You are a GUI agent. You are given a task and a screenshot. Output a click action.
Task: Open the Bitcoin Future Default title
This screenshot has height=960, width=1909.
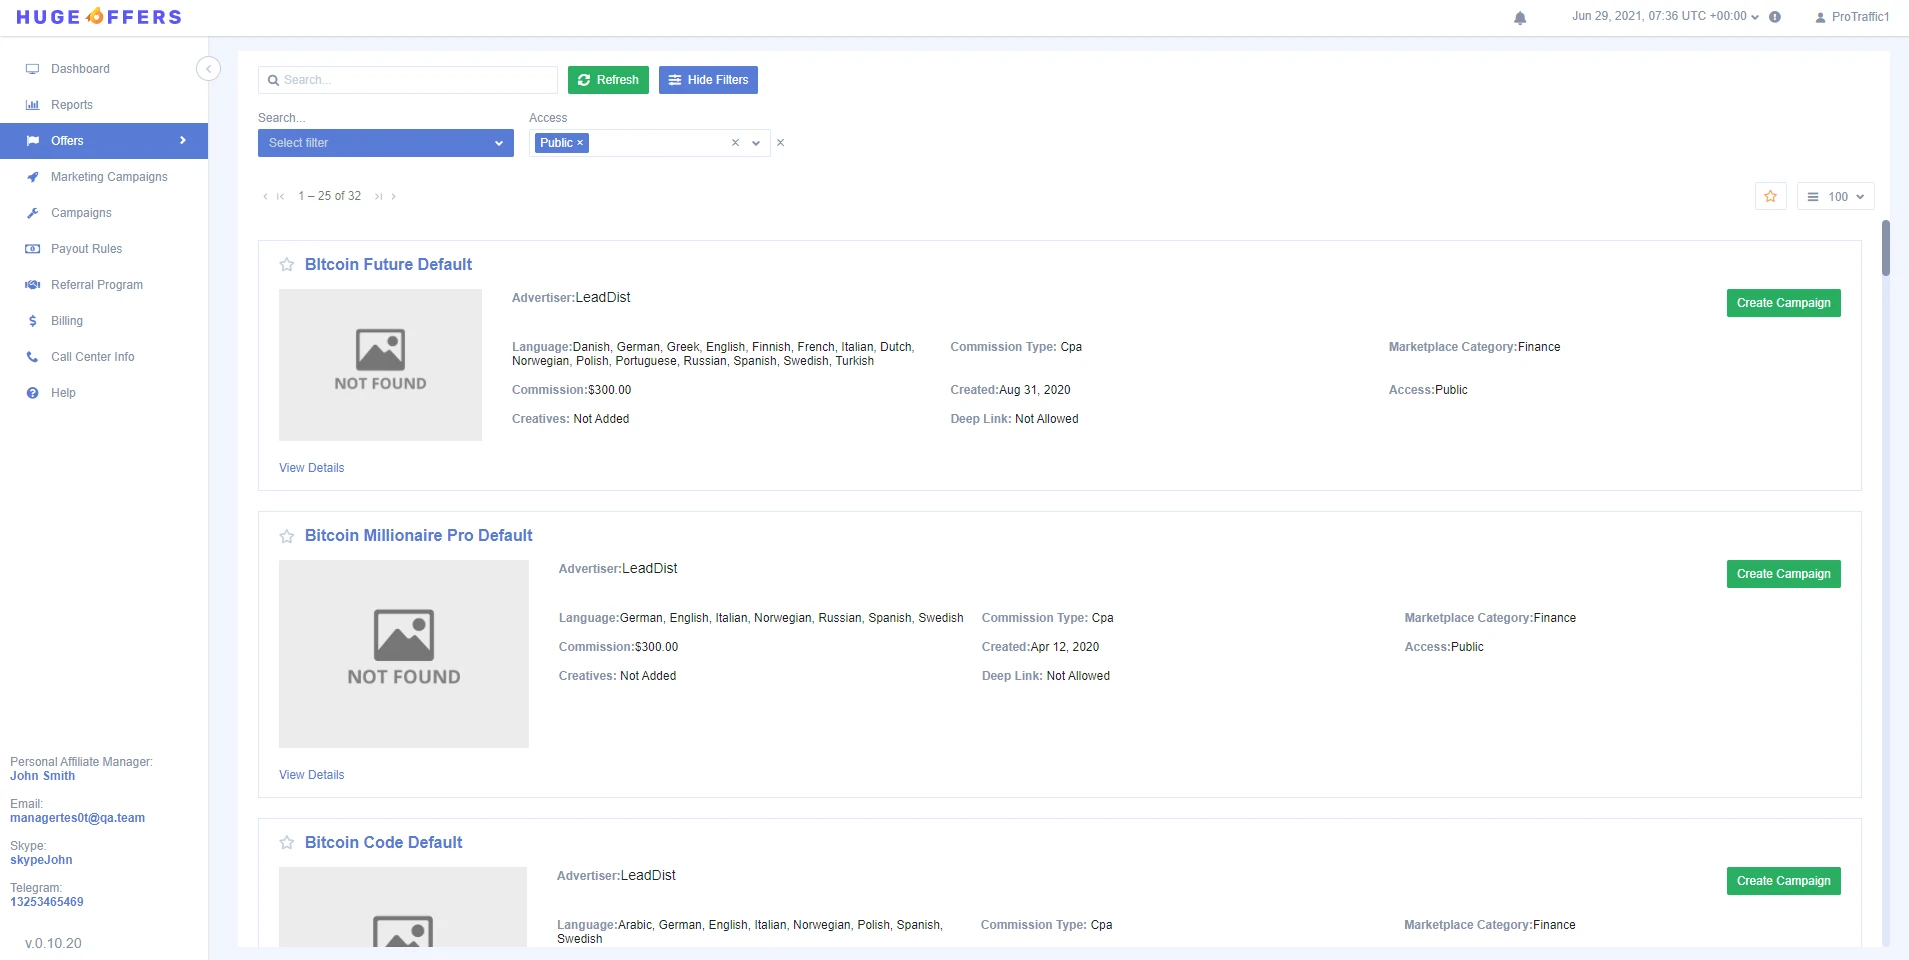pos(388,265)
